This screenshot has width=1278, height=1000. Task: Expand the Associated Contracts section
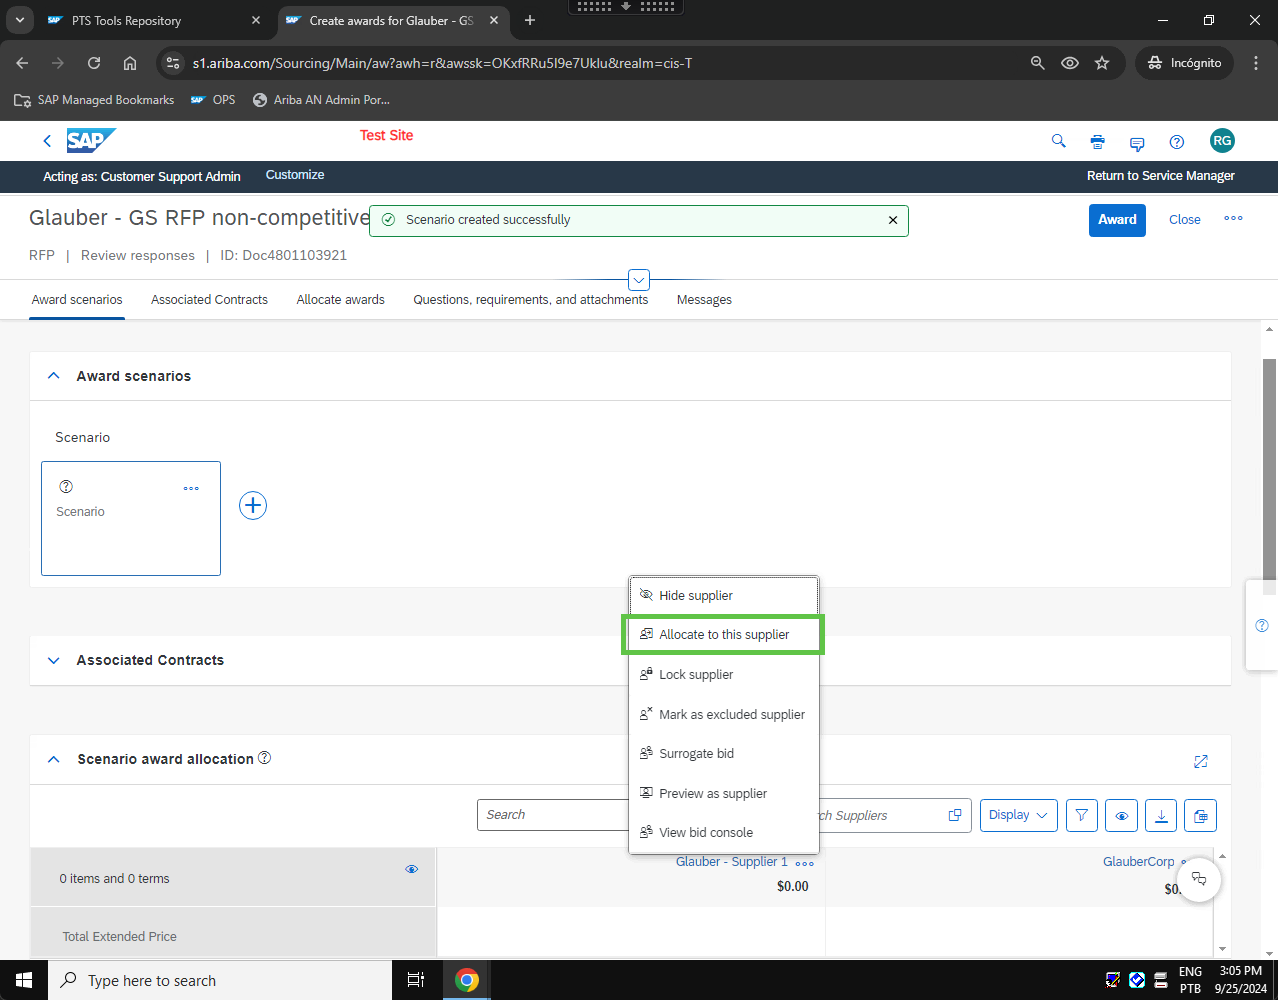54,660
